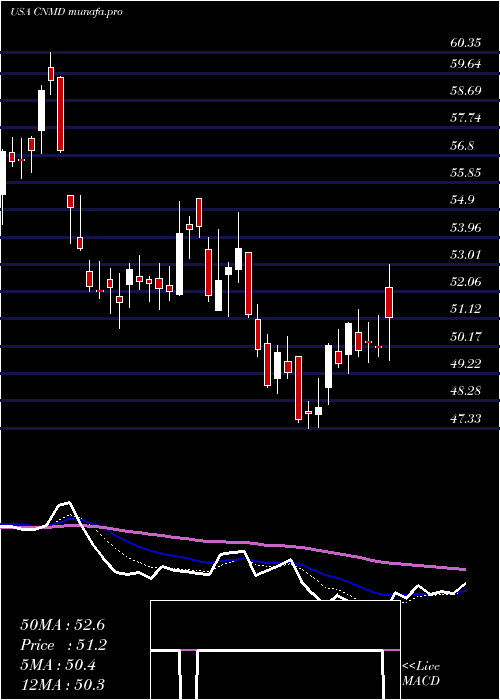Image resolution: width=500 pixels, height=700 pixels.
Task: Click the 58.69 price level label
Action: pyautogui.click(x=466, y=91)
